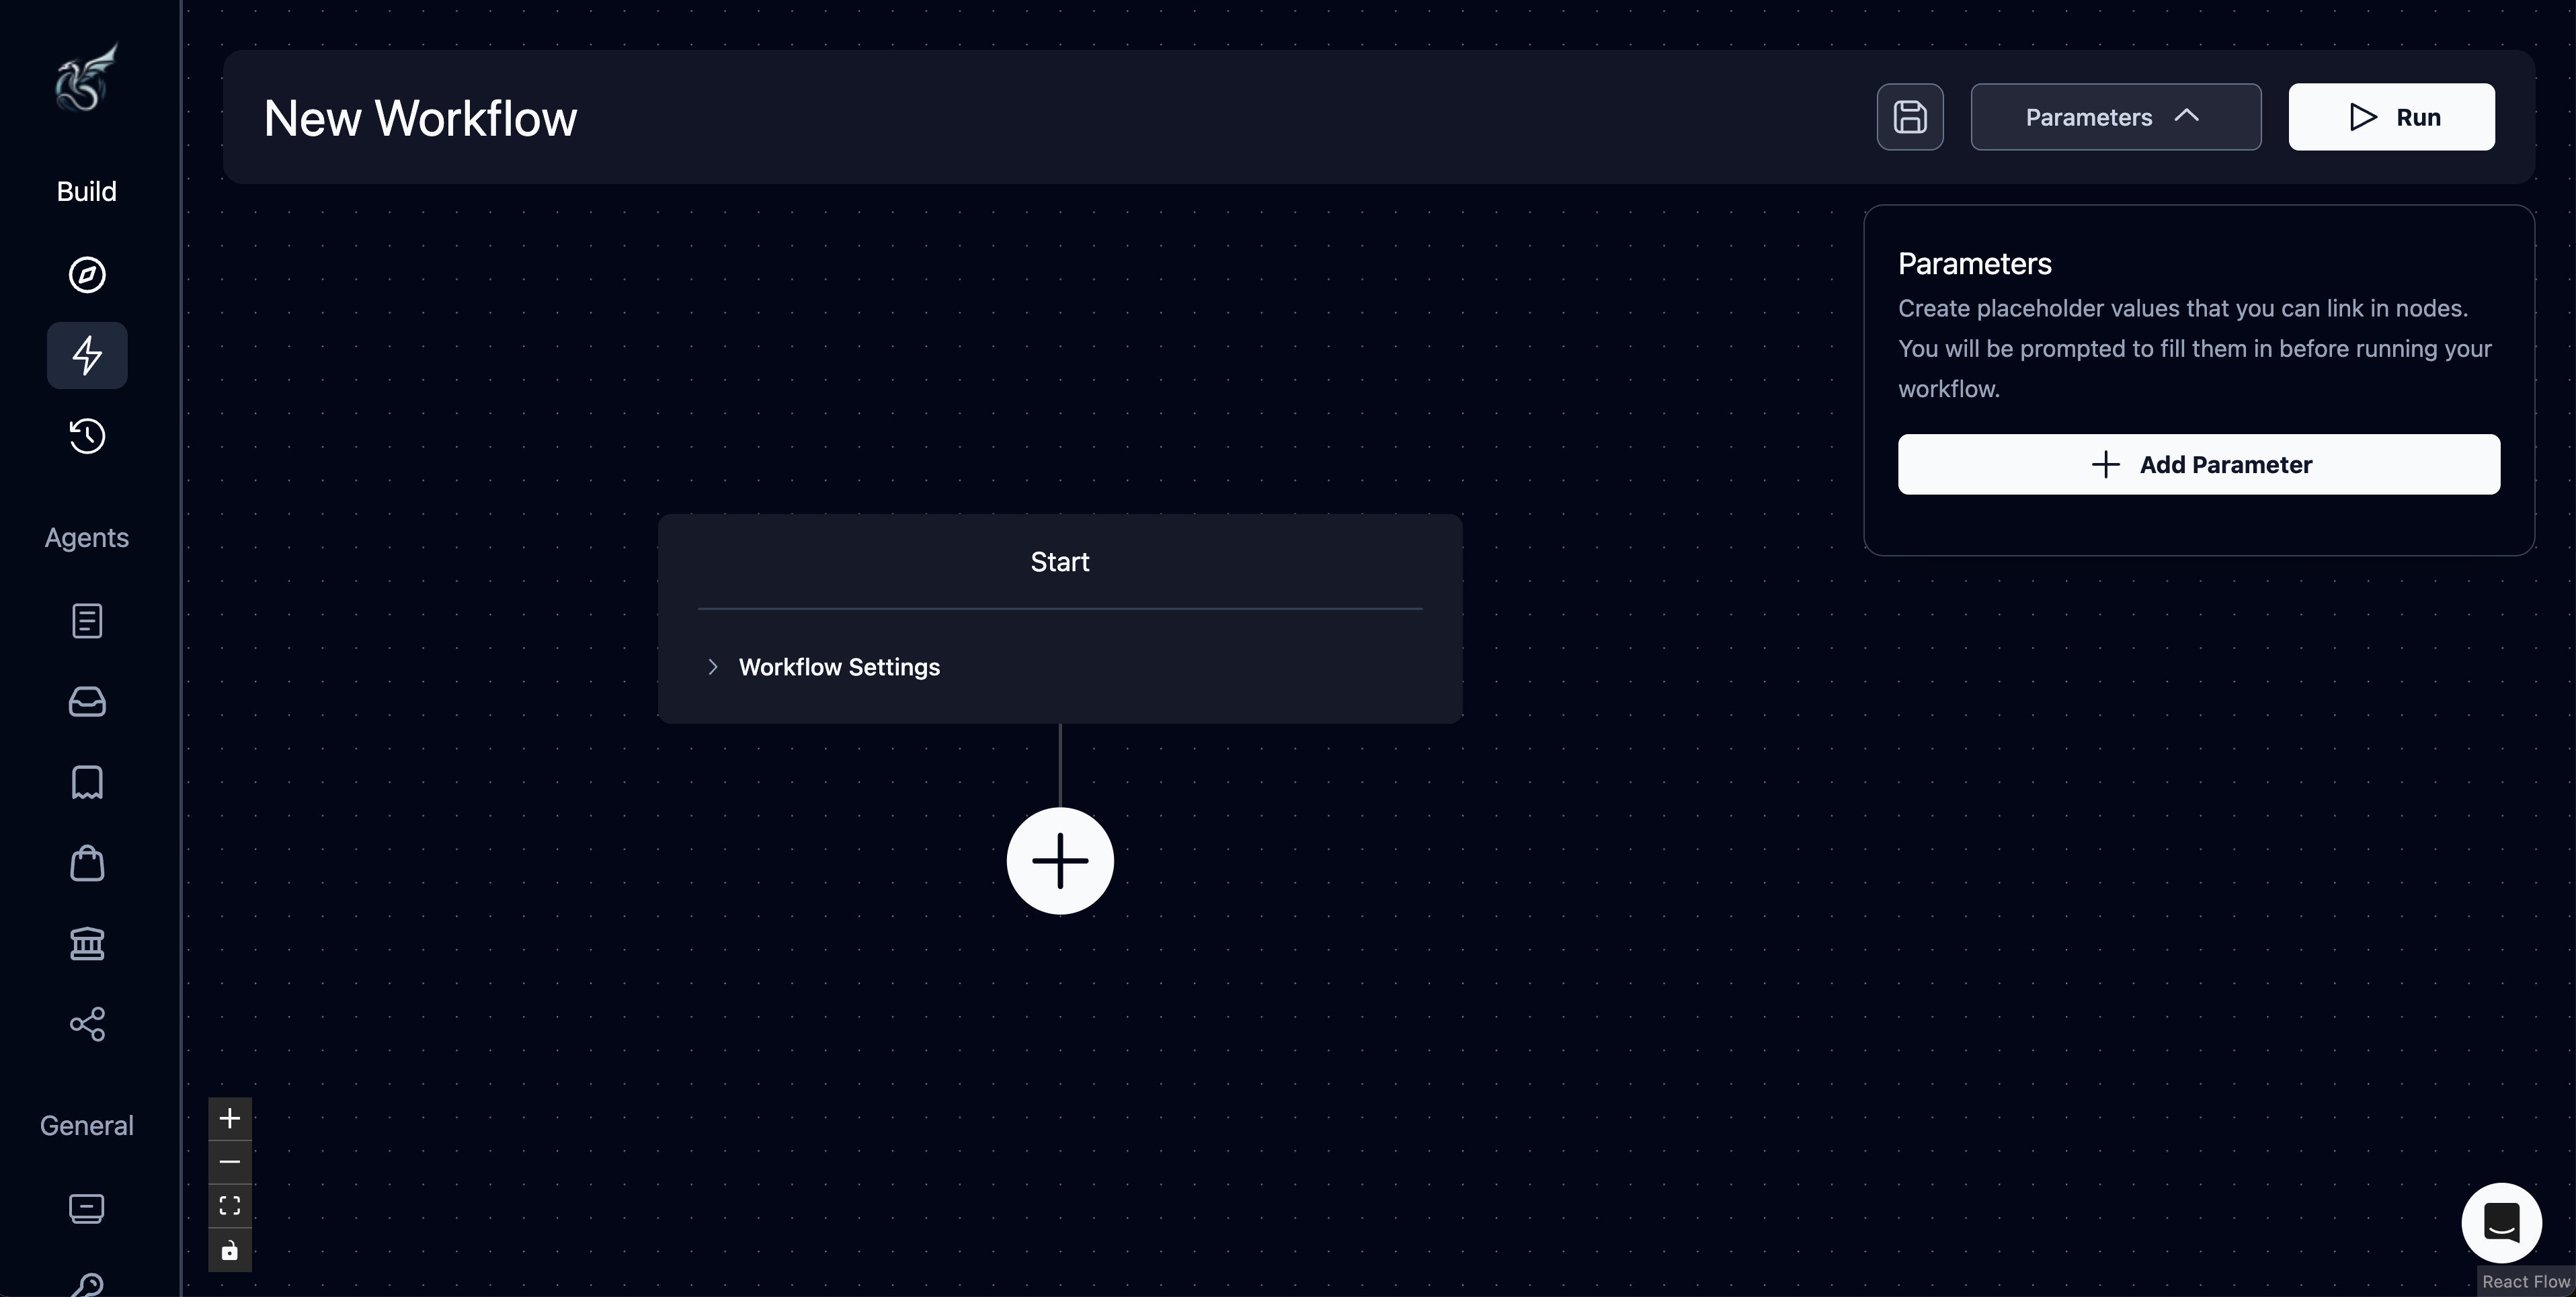Open the inbox tray icon under Agents
Image resolution: width=2576 pixels, height=1297 pixels.
point(86,702)
